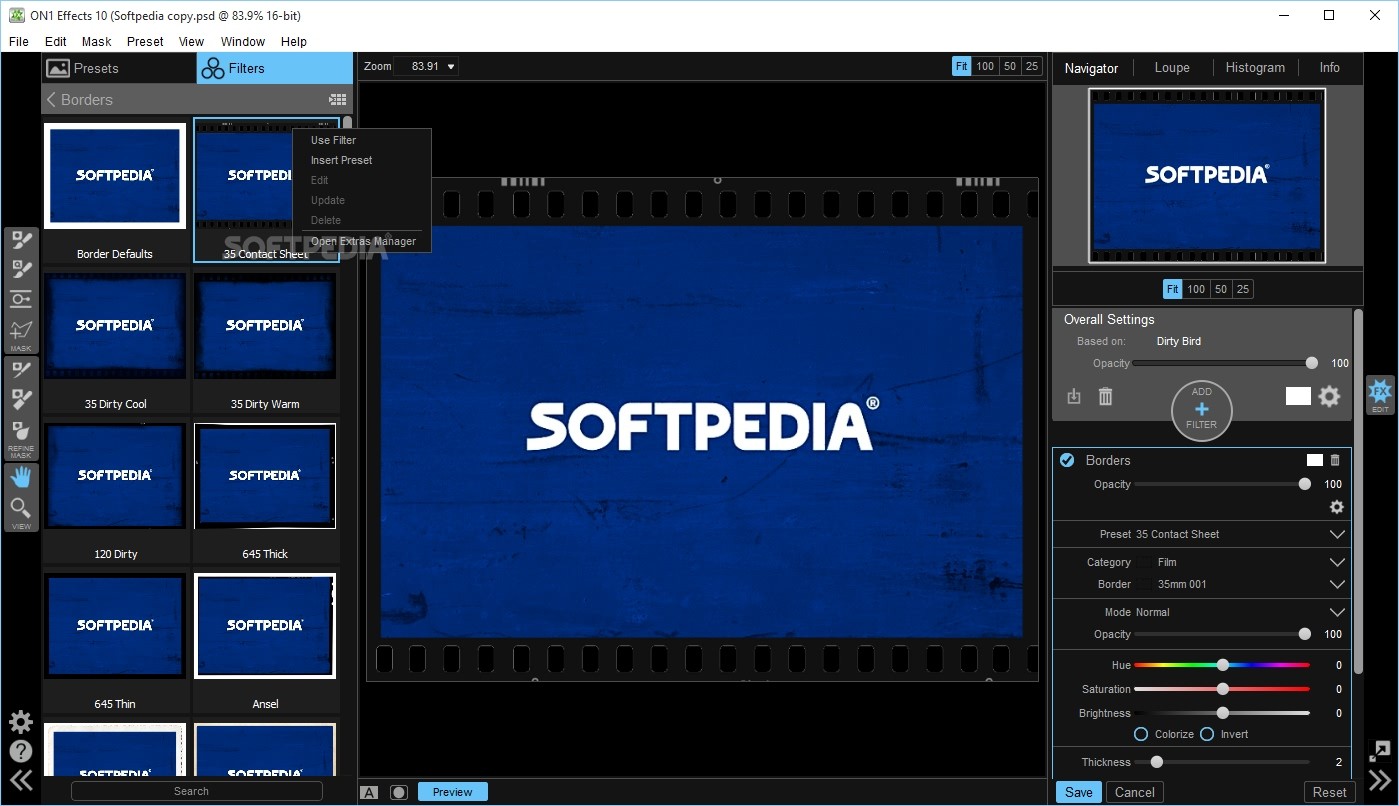
Task: Click the Cancel button
Action: point(1135,792)
